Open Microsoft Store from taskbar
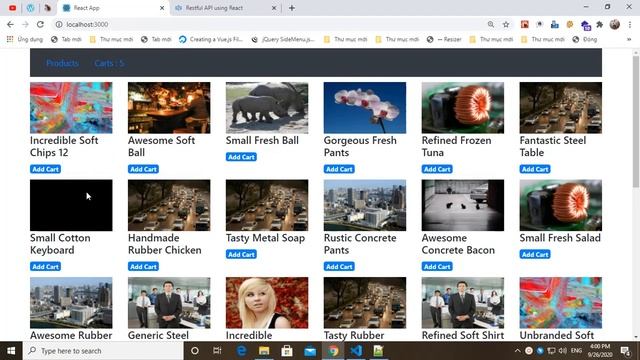 click(x=287, y=351)
